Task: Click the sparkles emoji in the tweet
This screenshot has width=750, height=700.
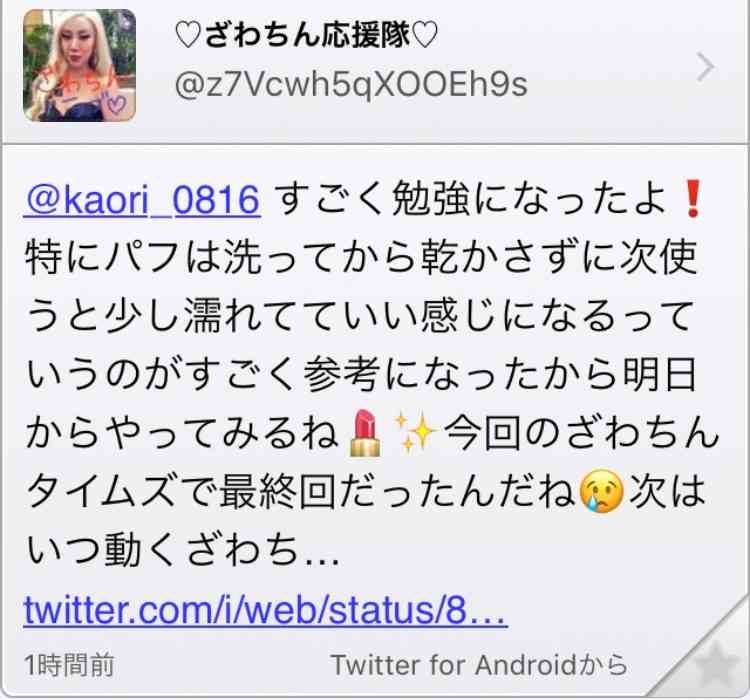Action: pyautogui.click(x=414, y=433)
